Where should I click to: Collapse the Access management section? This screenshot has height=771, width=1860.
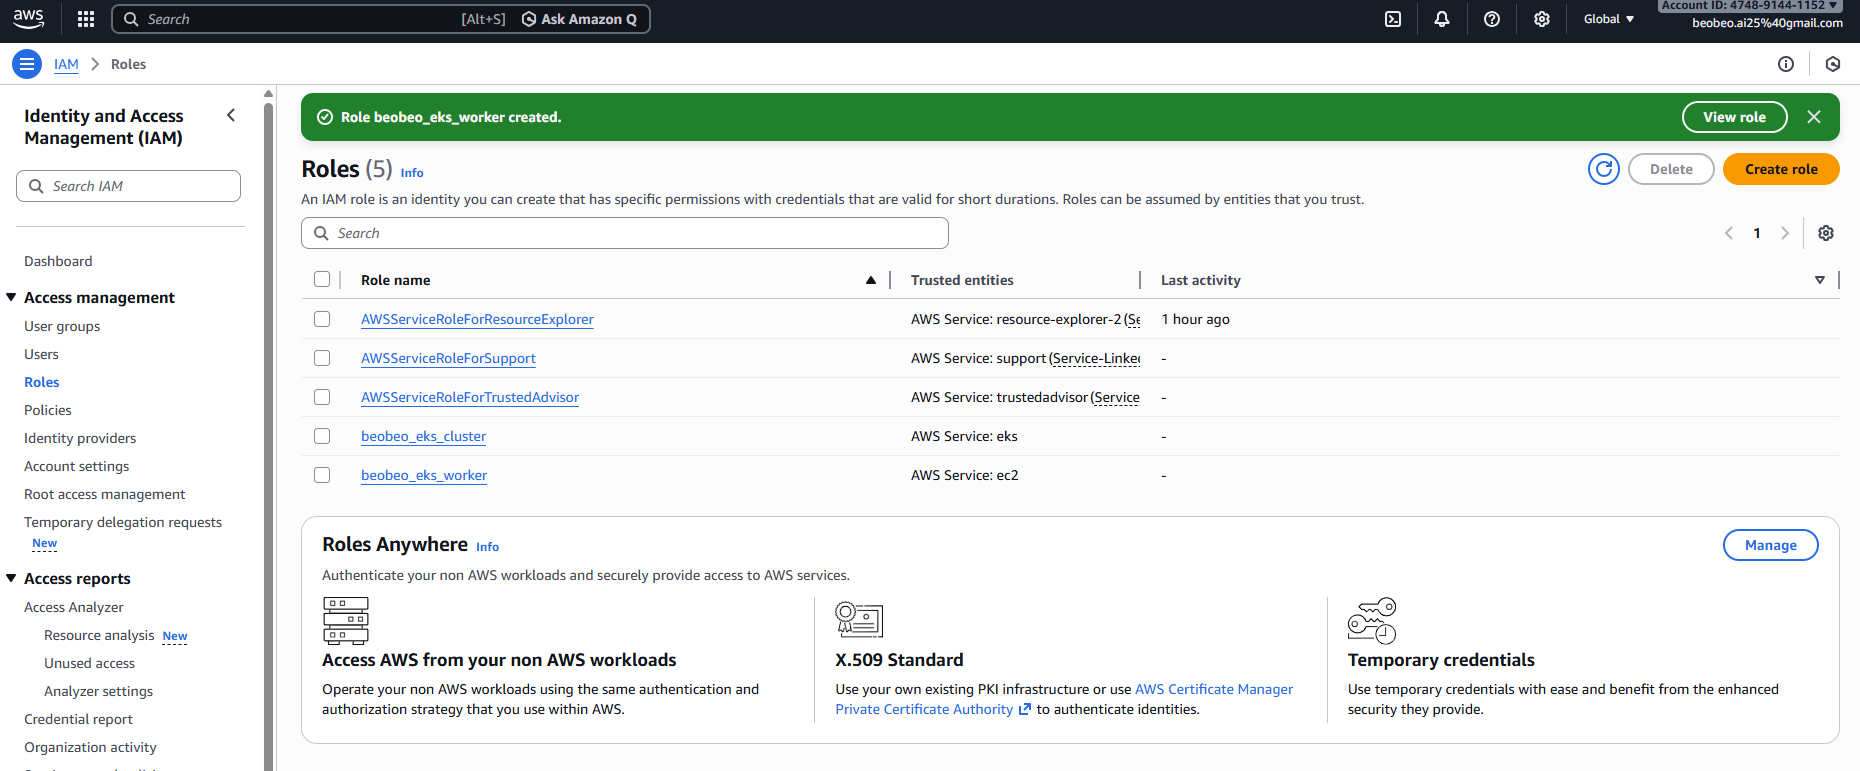pos(11,297)
